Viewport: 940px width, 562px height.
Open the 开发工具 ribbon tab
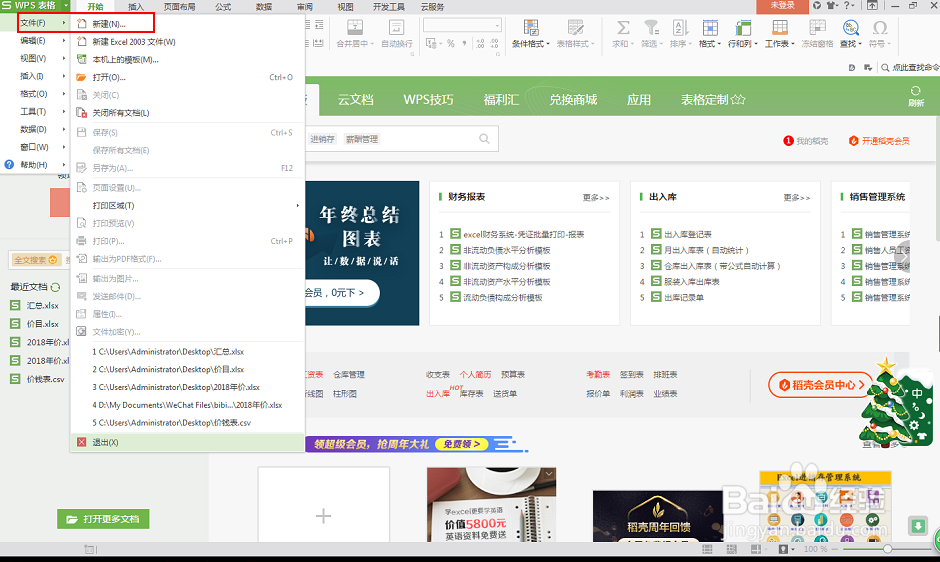click(x=388, y=7)
